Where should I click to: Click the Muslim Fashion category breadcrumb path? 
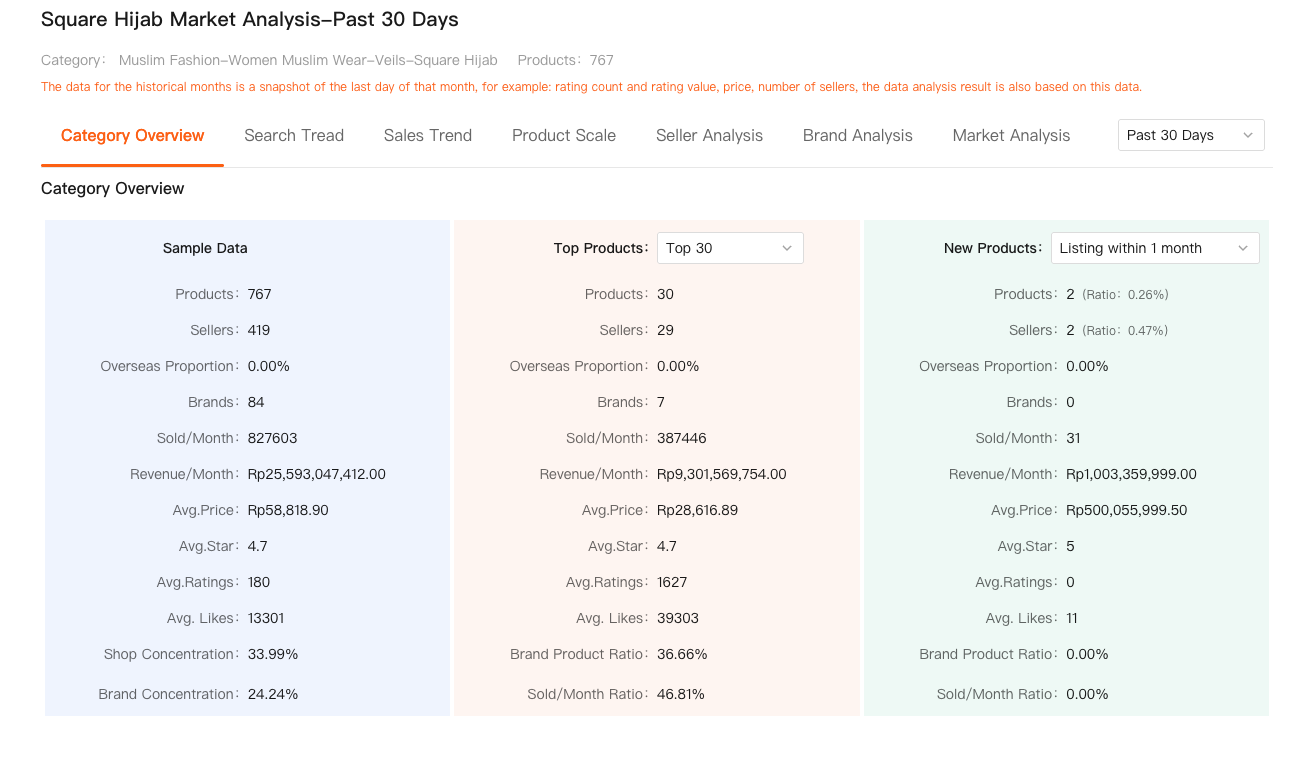click(307, 60)
